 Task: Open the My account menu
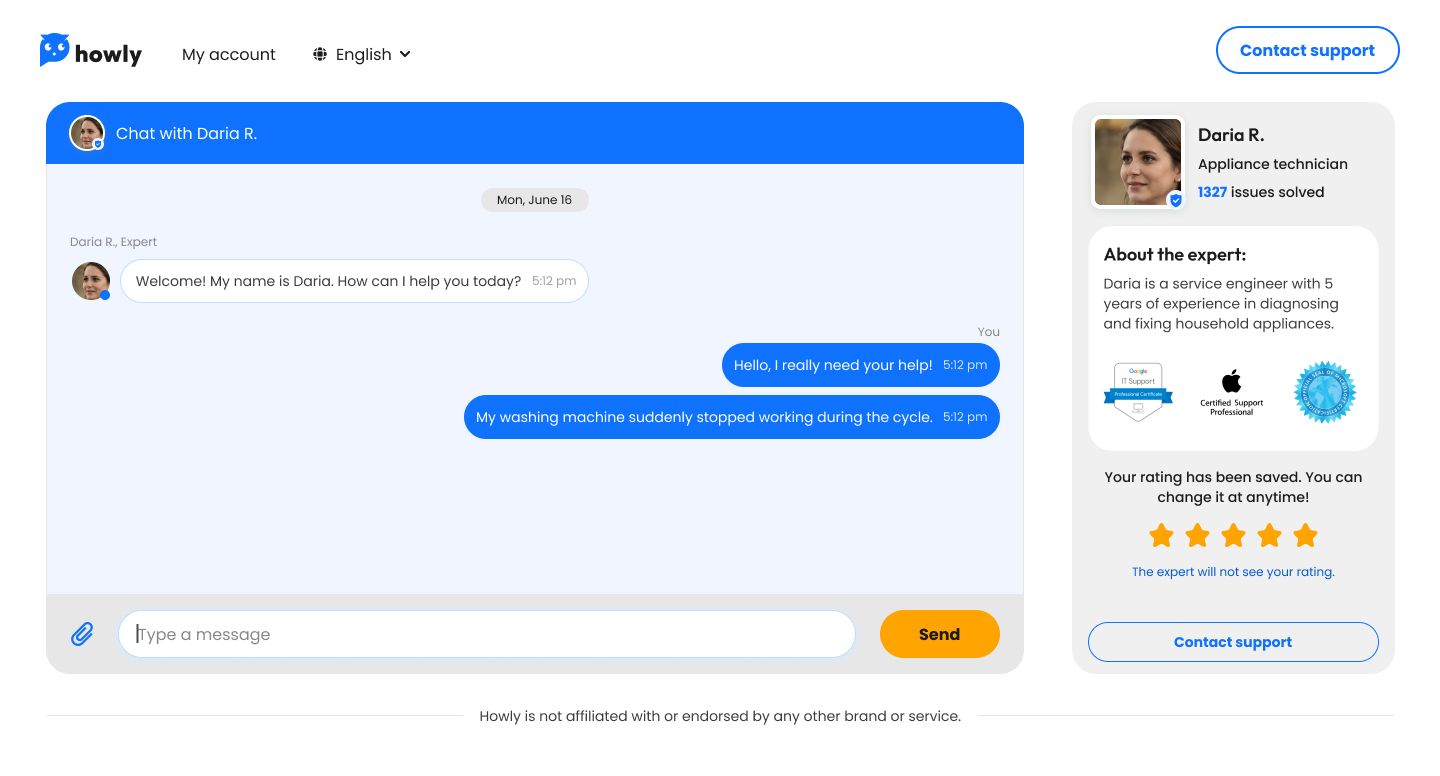[228, 54]
